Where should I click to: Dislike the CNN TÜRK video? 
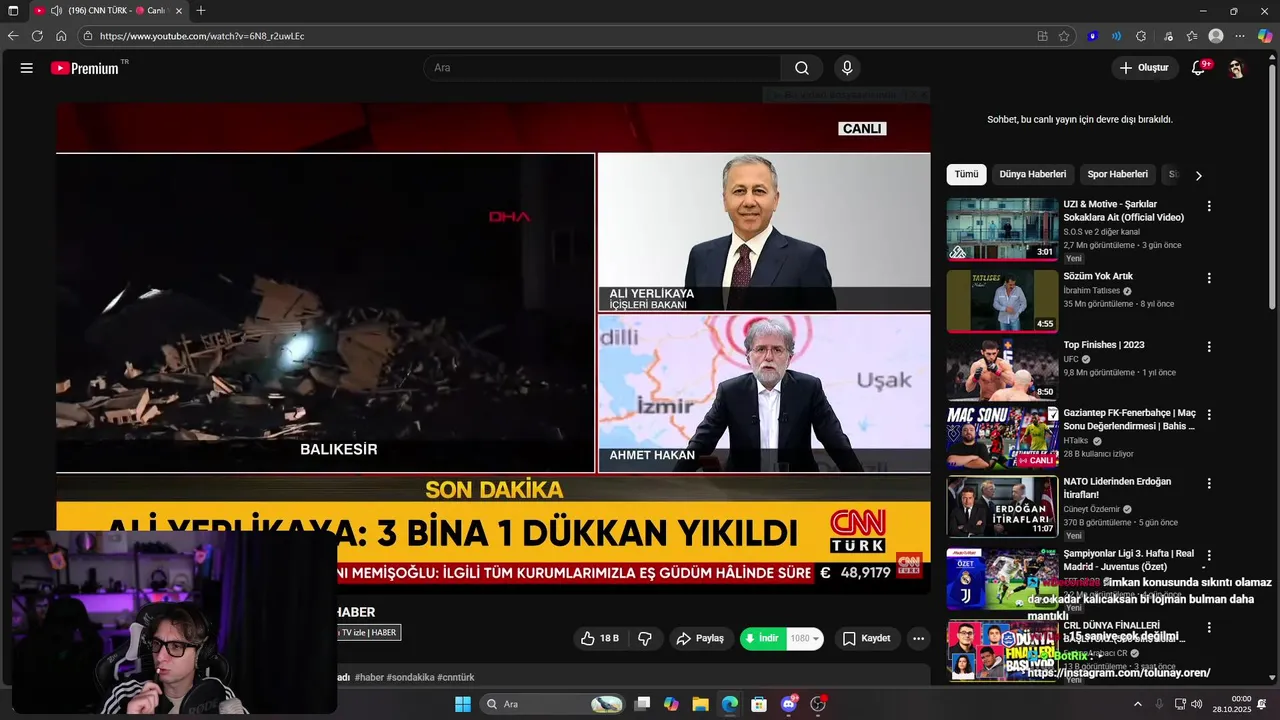[645, 638]
